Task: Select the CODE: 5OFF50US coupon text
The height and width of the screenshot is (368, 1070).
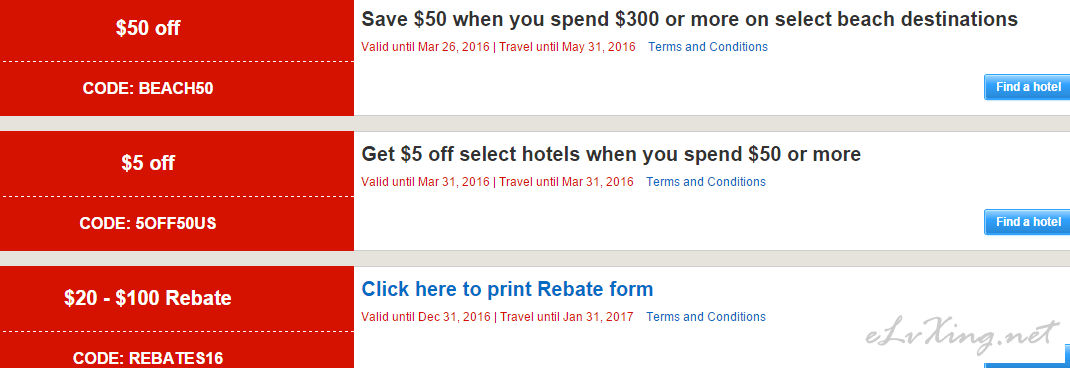Action: (148, 223)
